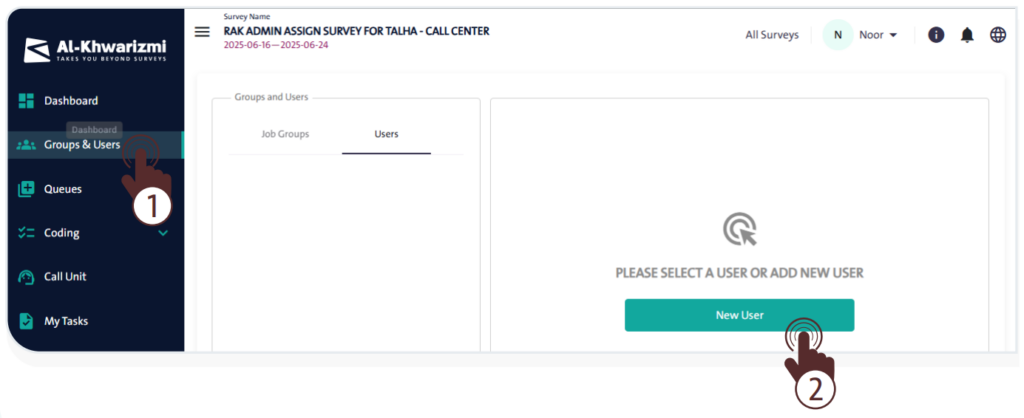Screen dimensions: 1024x418
Task: Toggle the hamburger menu sidebar
Action: point(202,32)
